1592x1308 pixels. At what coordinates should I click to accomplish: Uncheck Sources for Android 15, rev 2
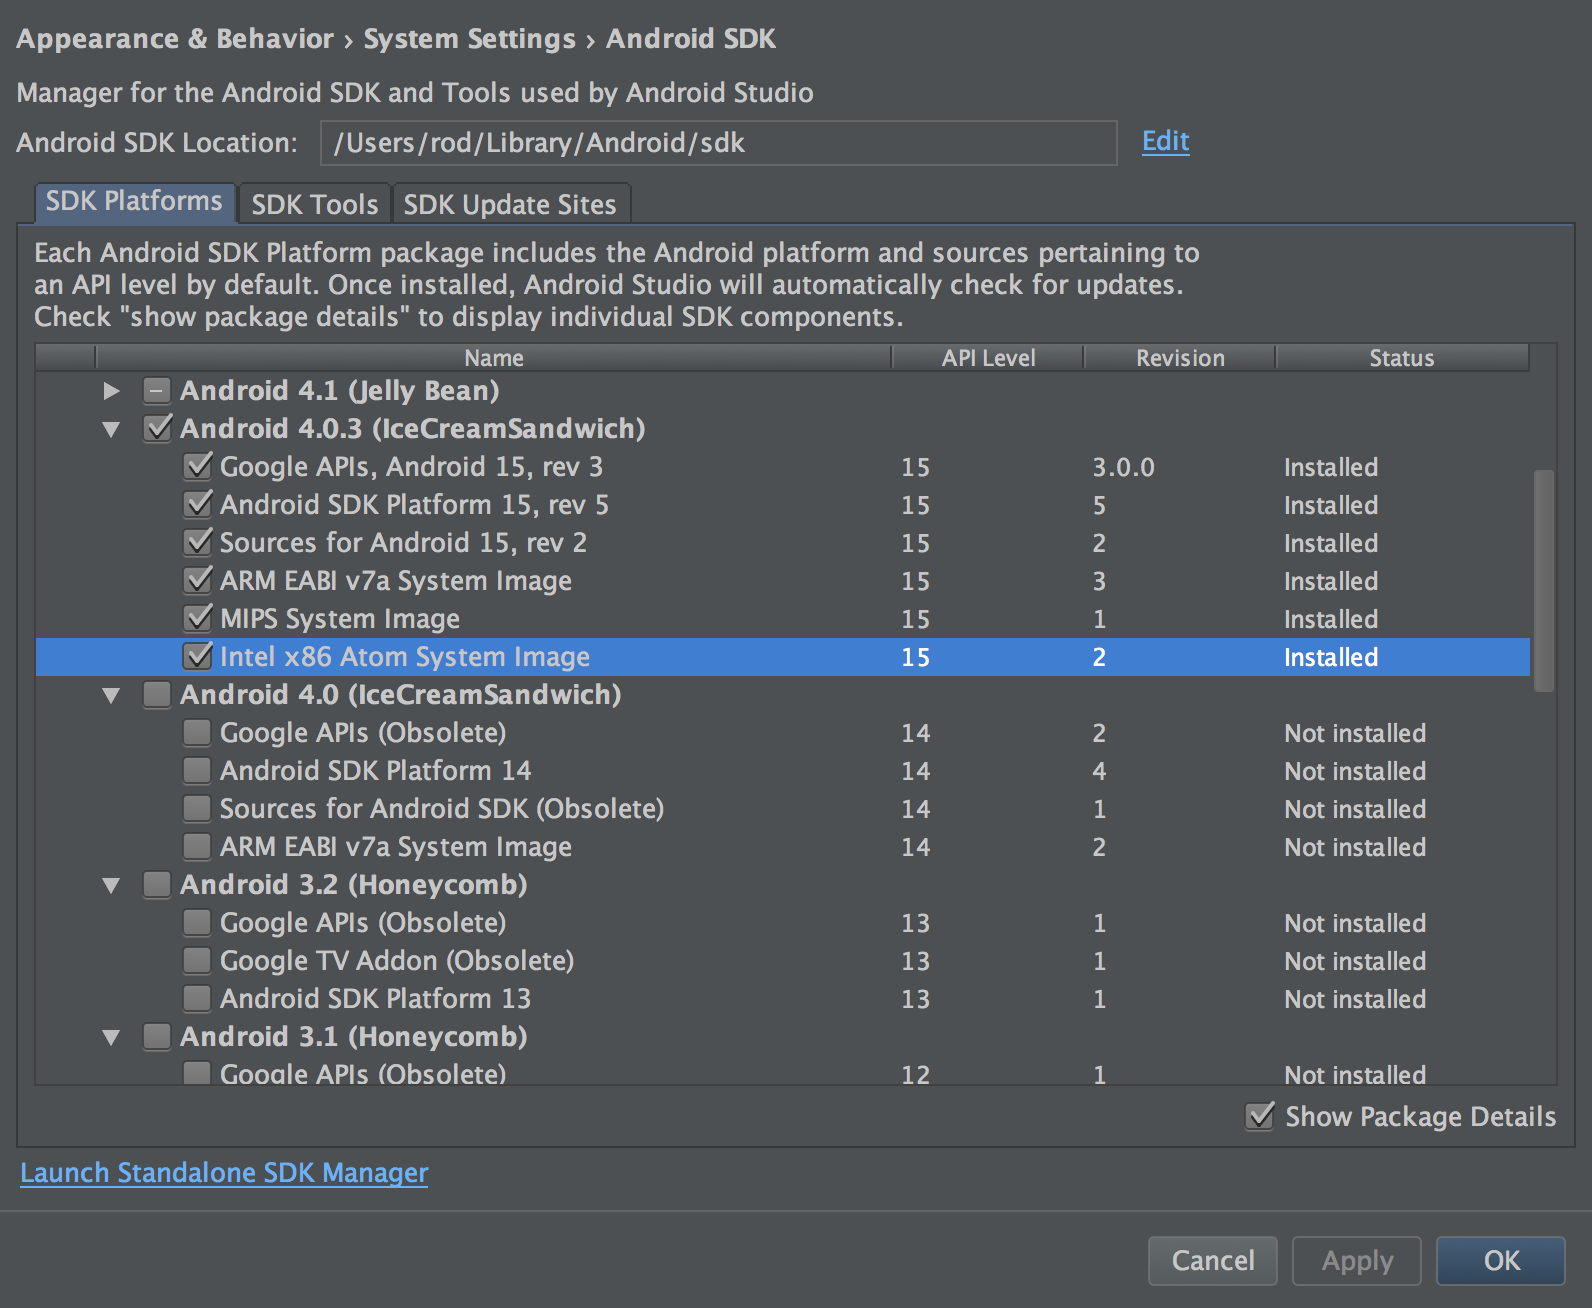[198, 542]
